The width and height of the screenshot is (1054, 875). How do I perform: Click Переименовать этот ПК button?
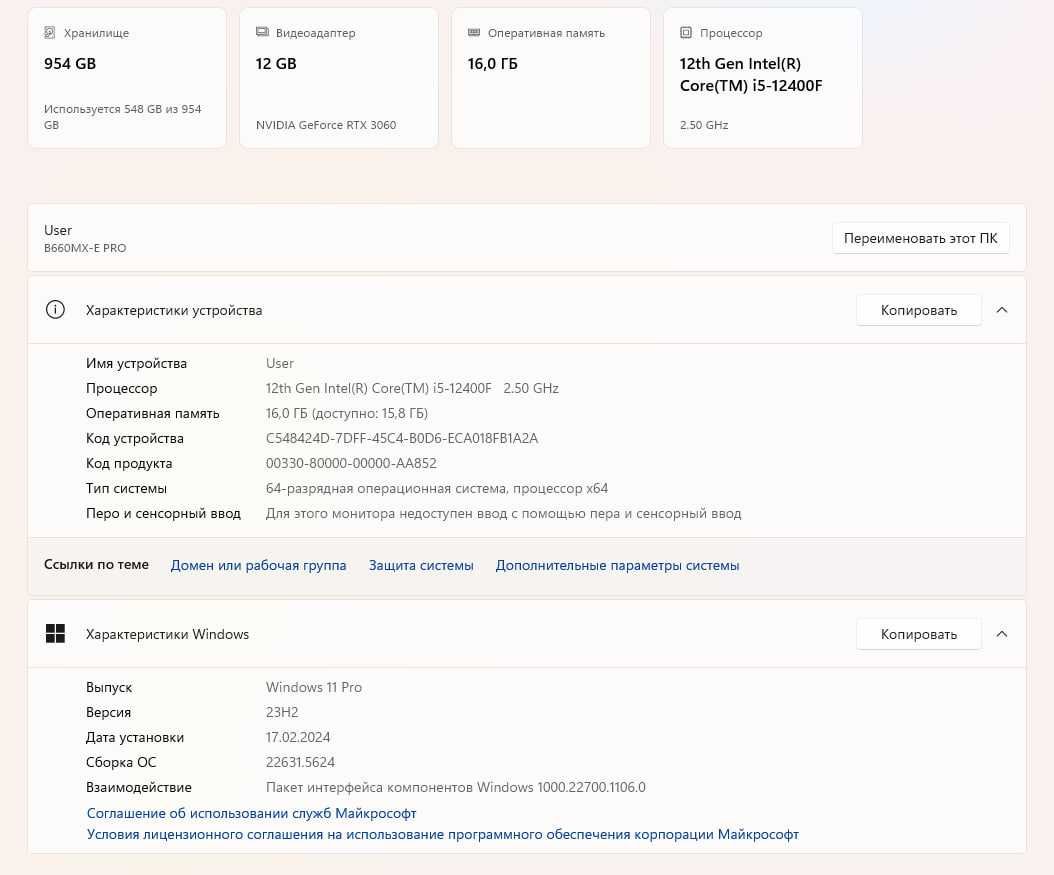920,238
